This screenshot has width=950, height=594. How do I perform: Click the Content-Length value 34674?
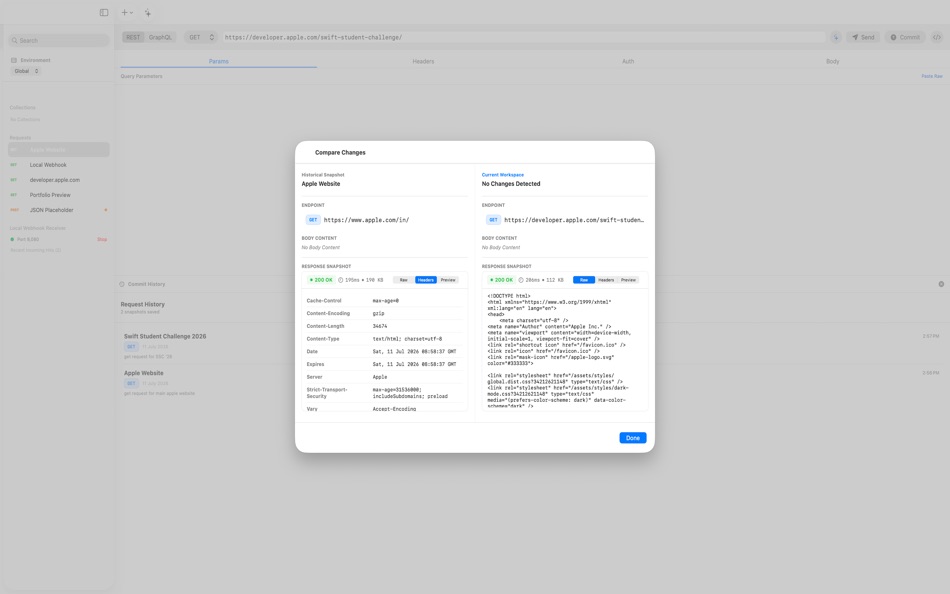pyautogui.click(x=380, y=326)
